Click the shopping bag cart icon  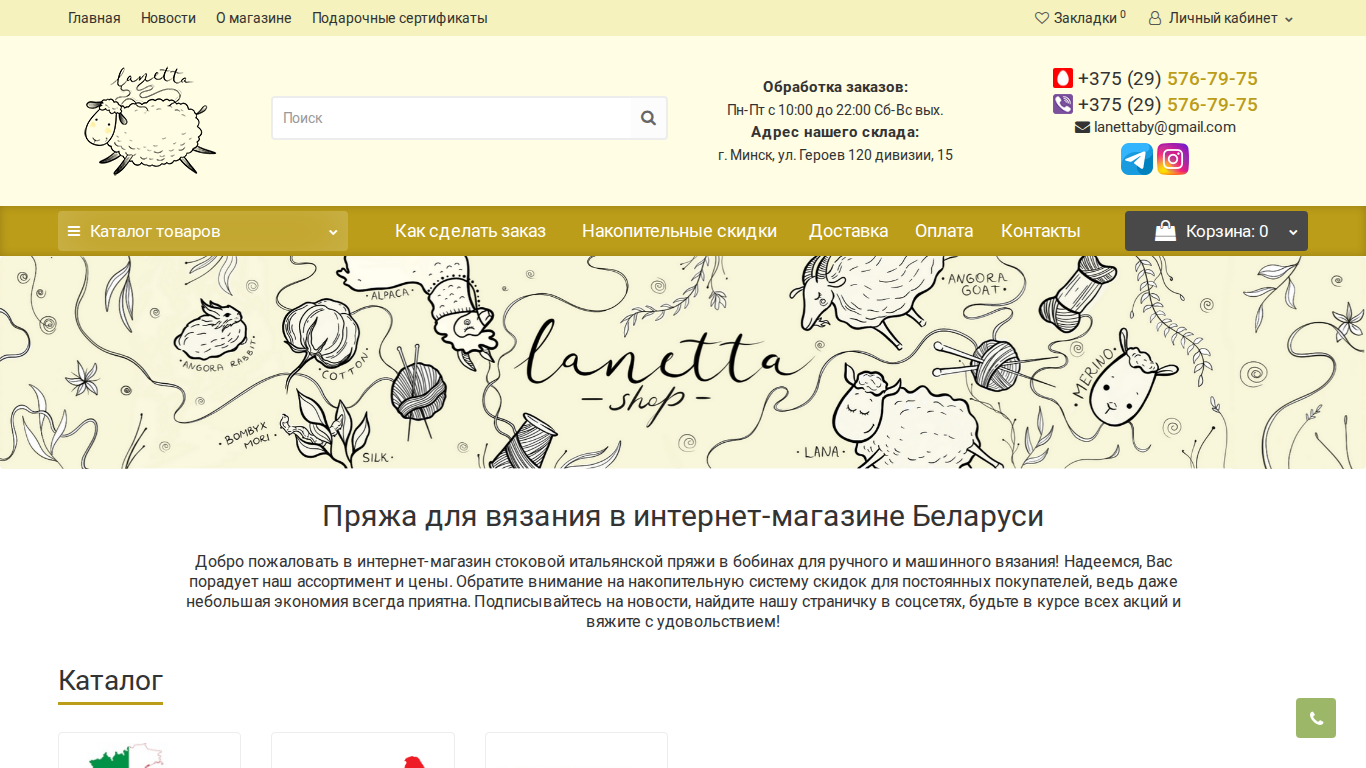[x=1165, y=231]
